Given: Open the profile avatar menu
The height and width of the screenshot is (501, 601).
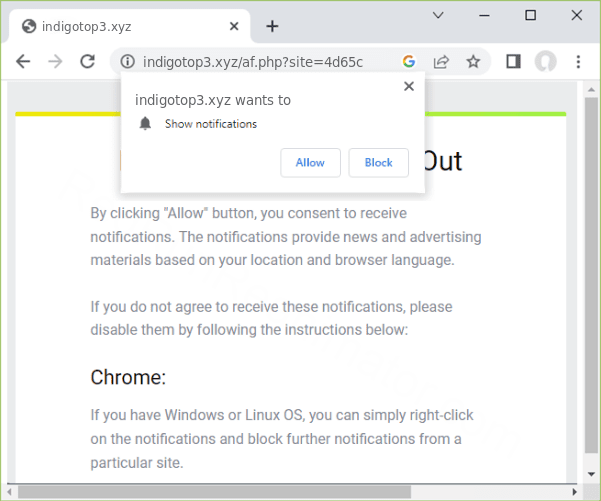Looking at the screenshot, I should [x=545, y=62].
